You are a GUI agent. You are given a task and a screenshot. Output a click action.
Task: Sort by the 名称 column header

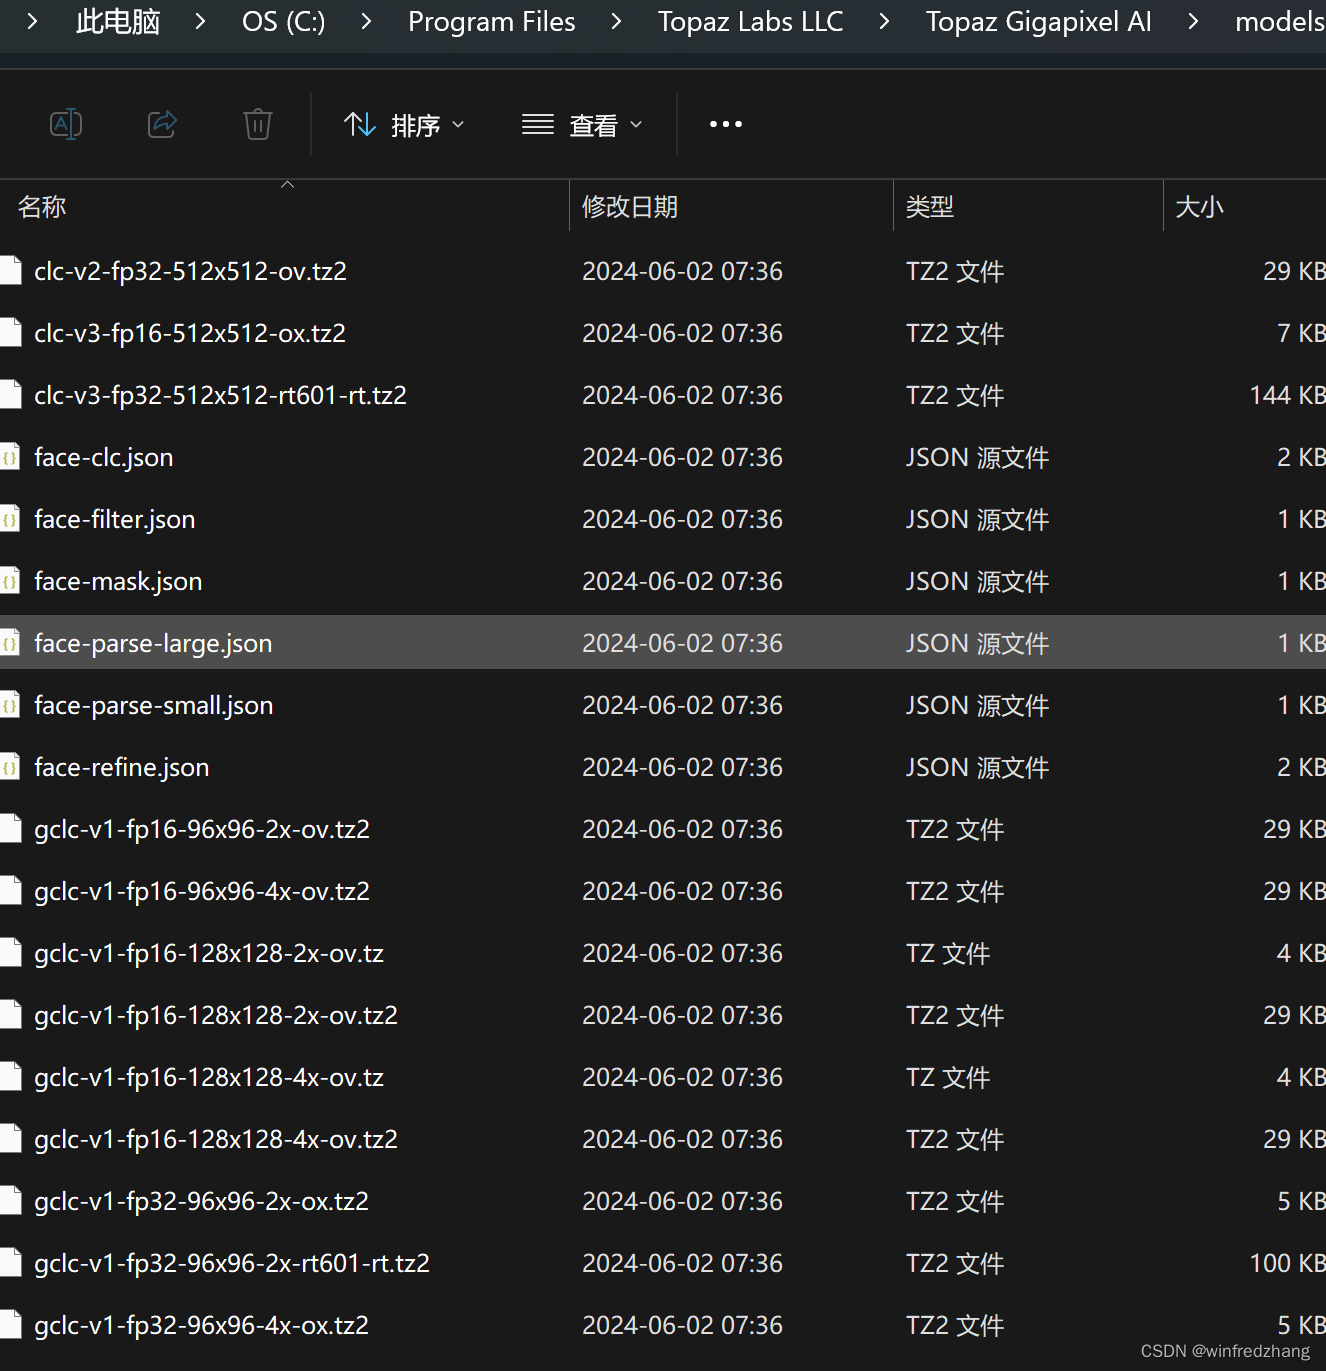click(284, 206)
